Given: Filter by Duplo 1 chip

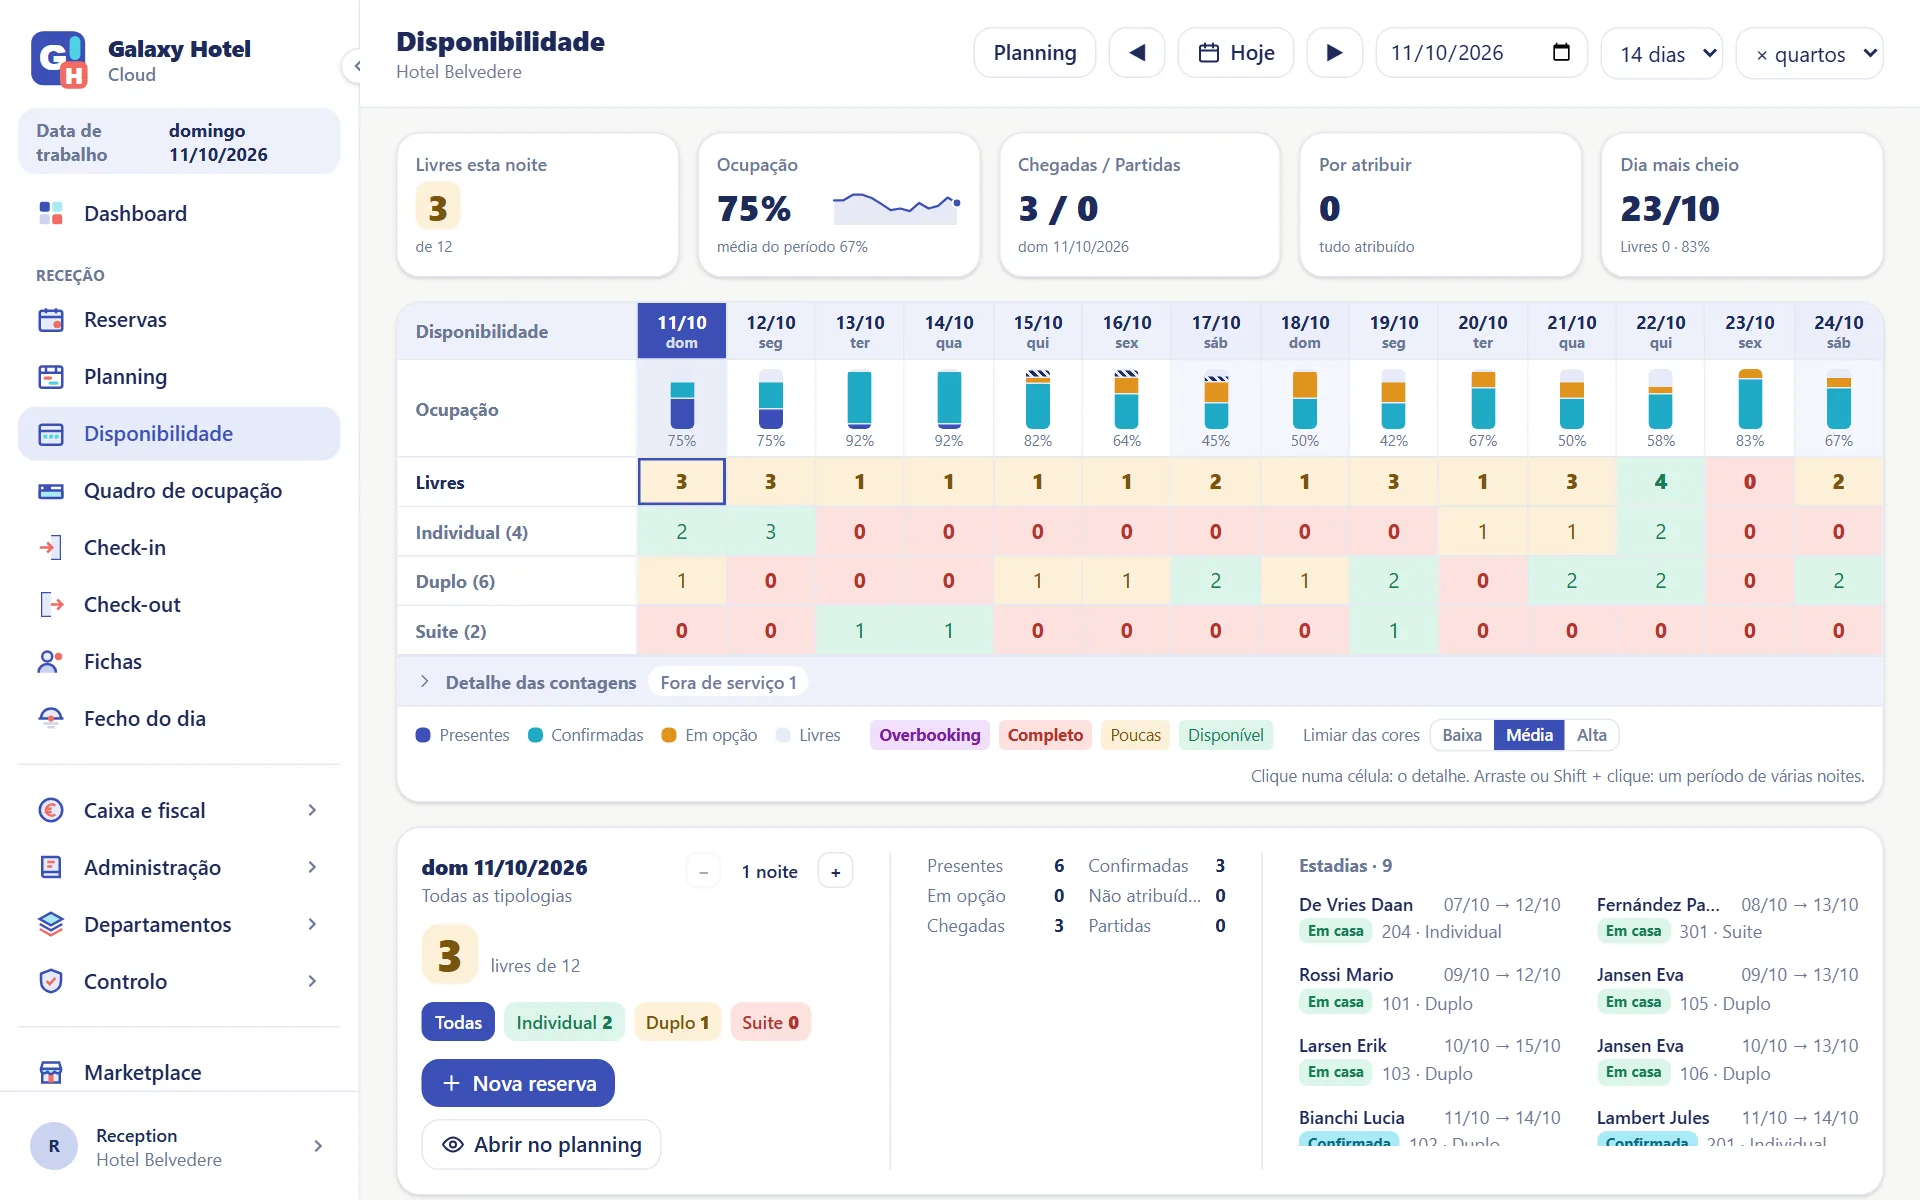Looking at the screenshot, I should pos(677,1022).
